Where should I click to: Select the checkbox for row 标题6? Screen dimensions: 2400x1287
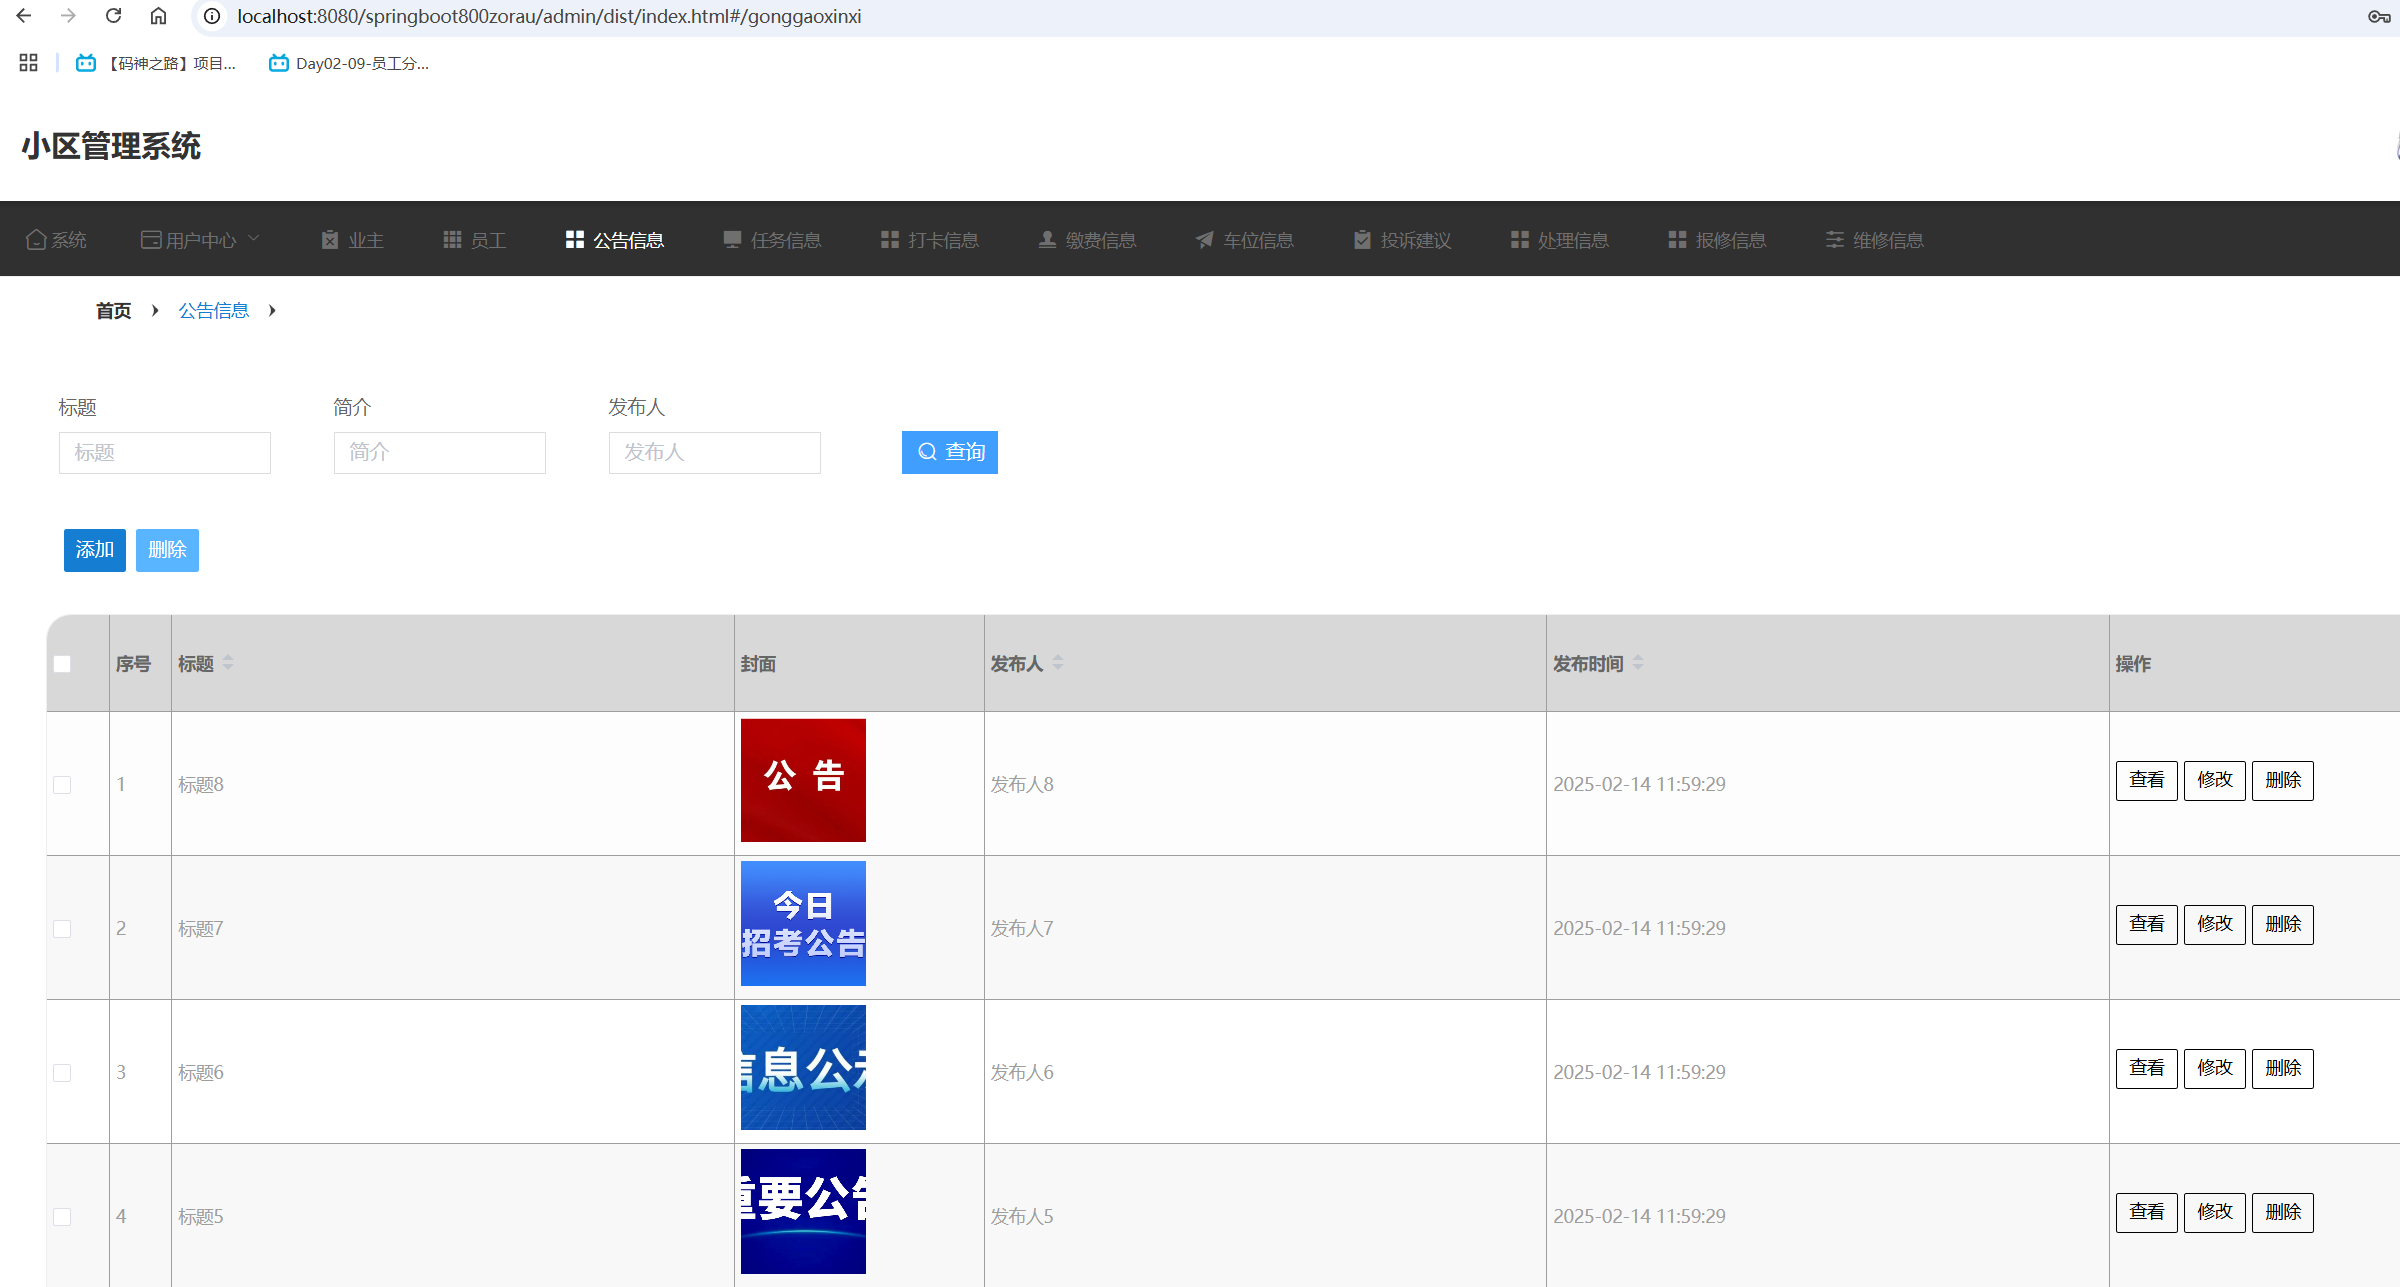pos(62,1073)
